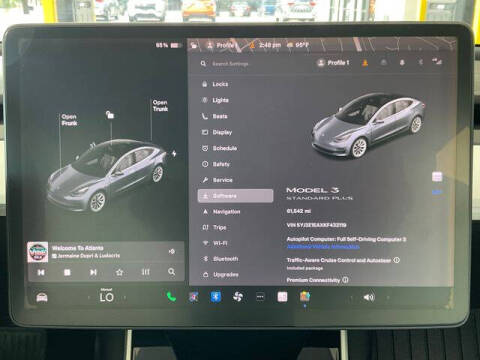Skip to the previous track
The image size is (480, 360).
coord(41,272)
